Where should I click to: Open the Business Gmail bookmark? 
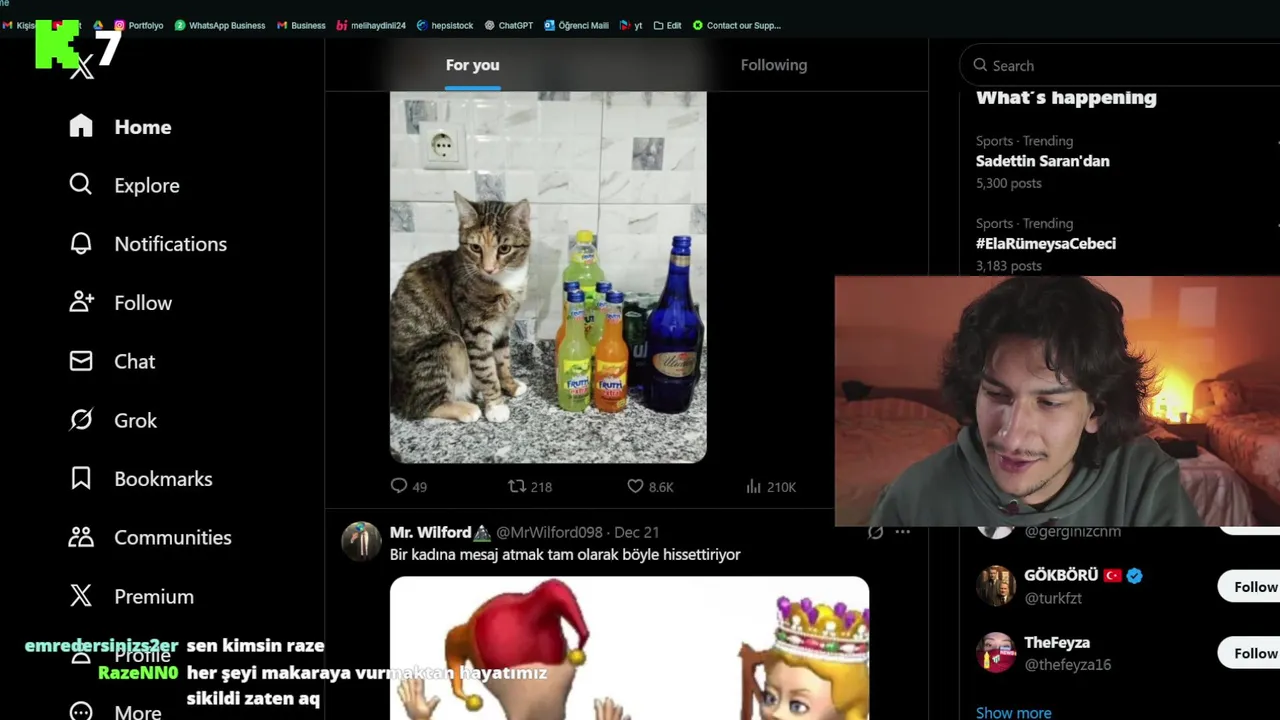(301, 25)
